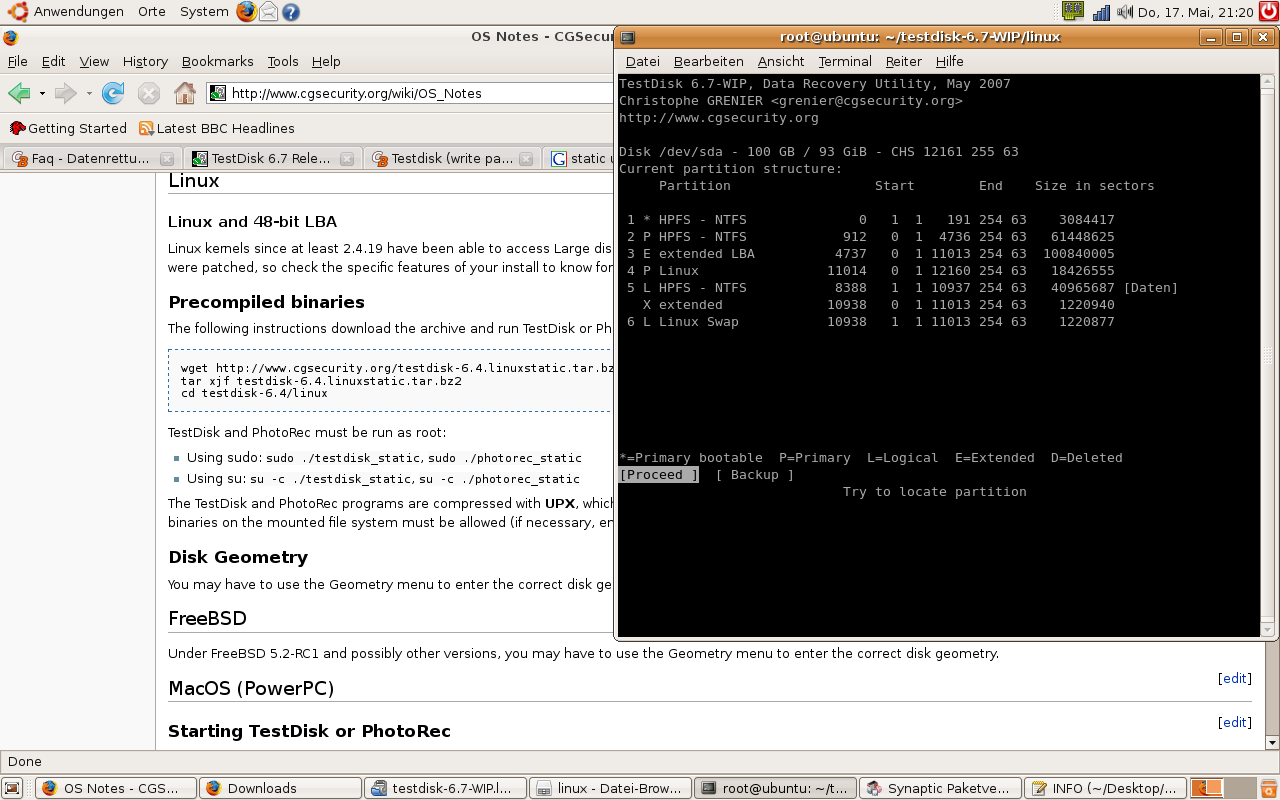The height and width of the screenshot is (800, 1280).
Task: Select Backup option in TestDisk
Action: coord(755,475)
